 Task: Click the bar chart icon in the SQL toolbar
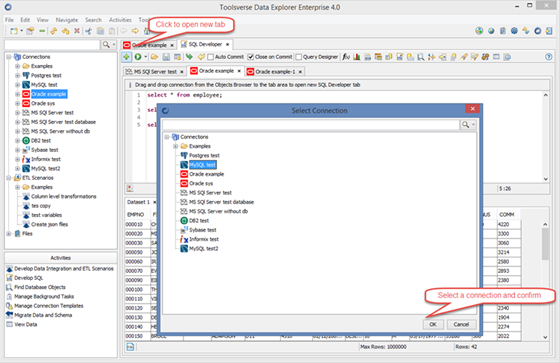coord(357,57)
